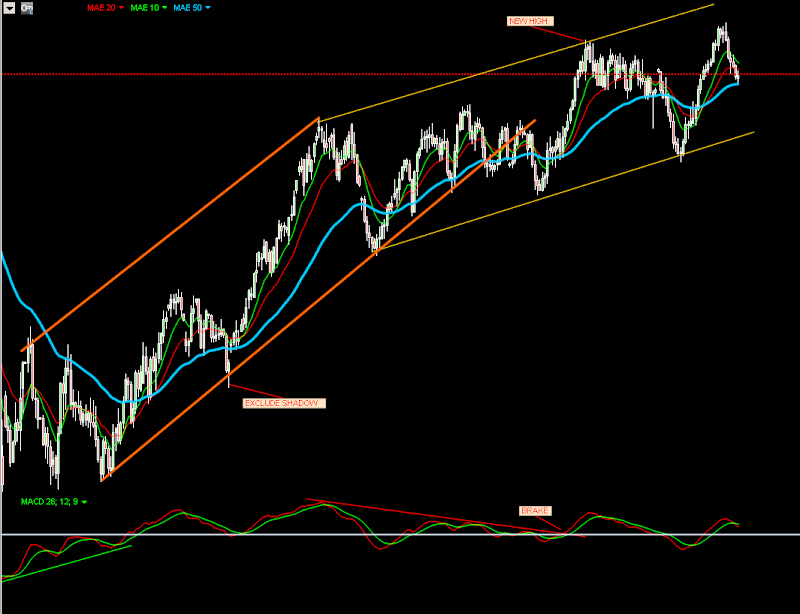This screenshot has height=614, width=800.
Task: Open the MAE 10 indicator dropdown
Action: [164, 8]
